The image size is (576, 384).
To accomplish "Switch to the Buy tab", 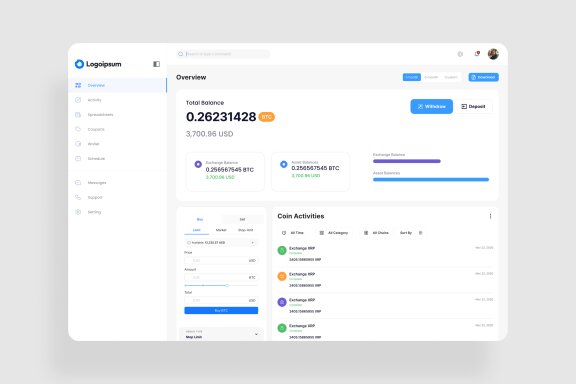I will (200, 219).
